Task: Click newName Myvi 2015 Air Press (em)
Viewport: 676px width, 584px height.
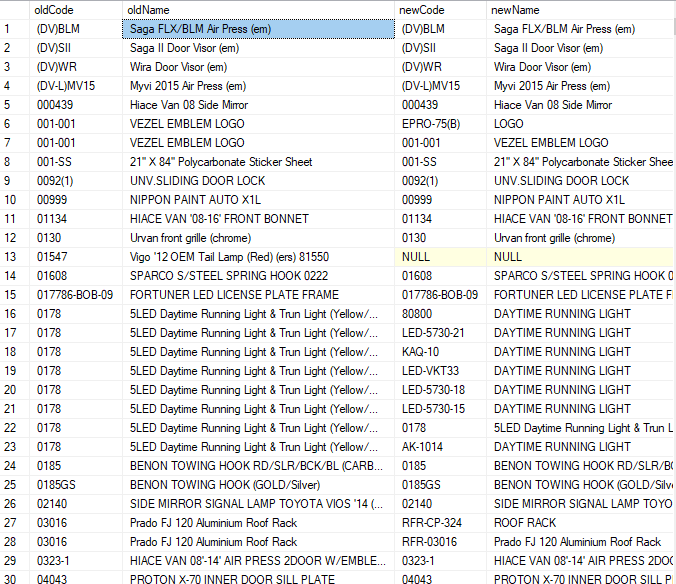Action: coord(581,86)
